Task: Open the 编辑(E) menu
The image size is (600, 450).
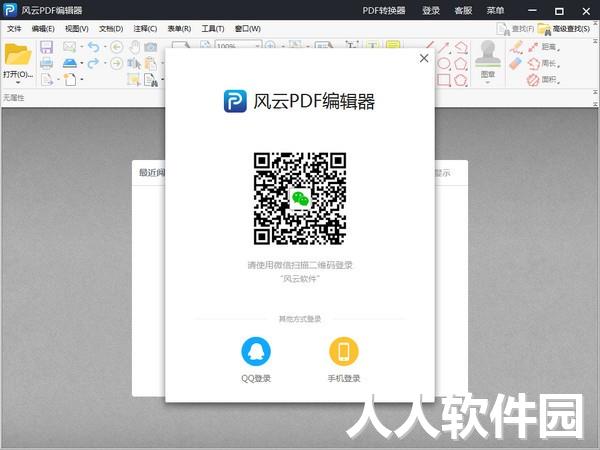Action: tap(43, 29)
